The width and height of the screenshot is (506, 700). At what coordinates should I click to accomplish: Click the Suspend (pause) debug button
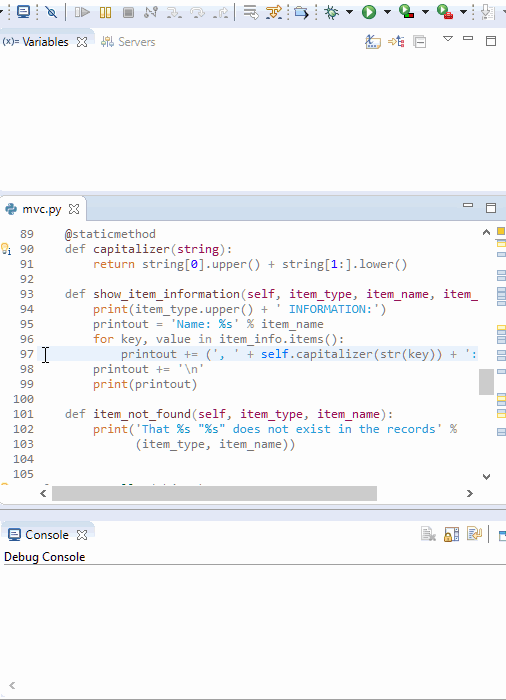[105, 12]
